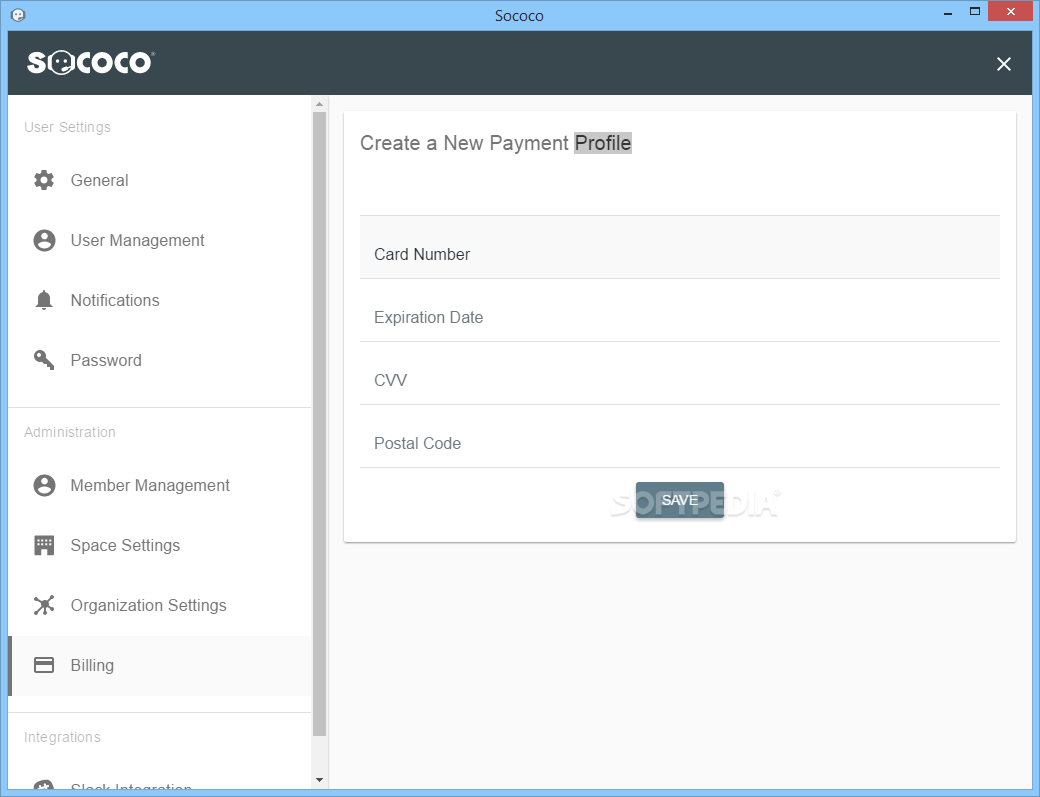Minimize the Sococo window
Viewport: 1040px width, 797px height.
tap(948, 12)
